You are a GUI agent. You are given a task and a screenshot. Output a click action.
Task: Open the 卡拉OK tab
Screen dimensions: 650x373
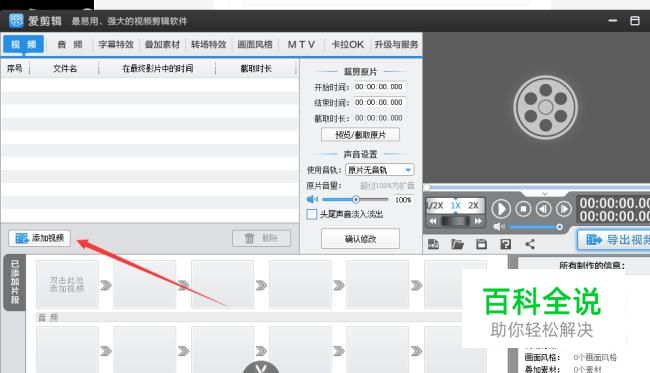pyautogui.click(x=348, y=44)
